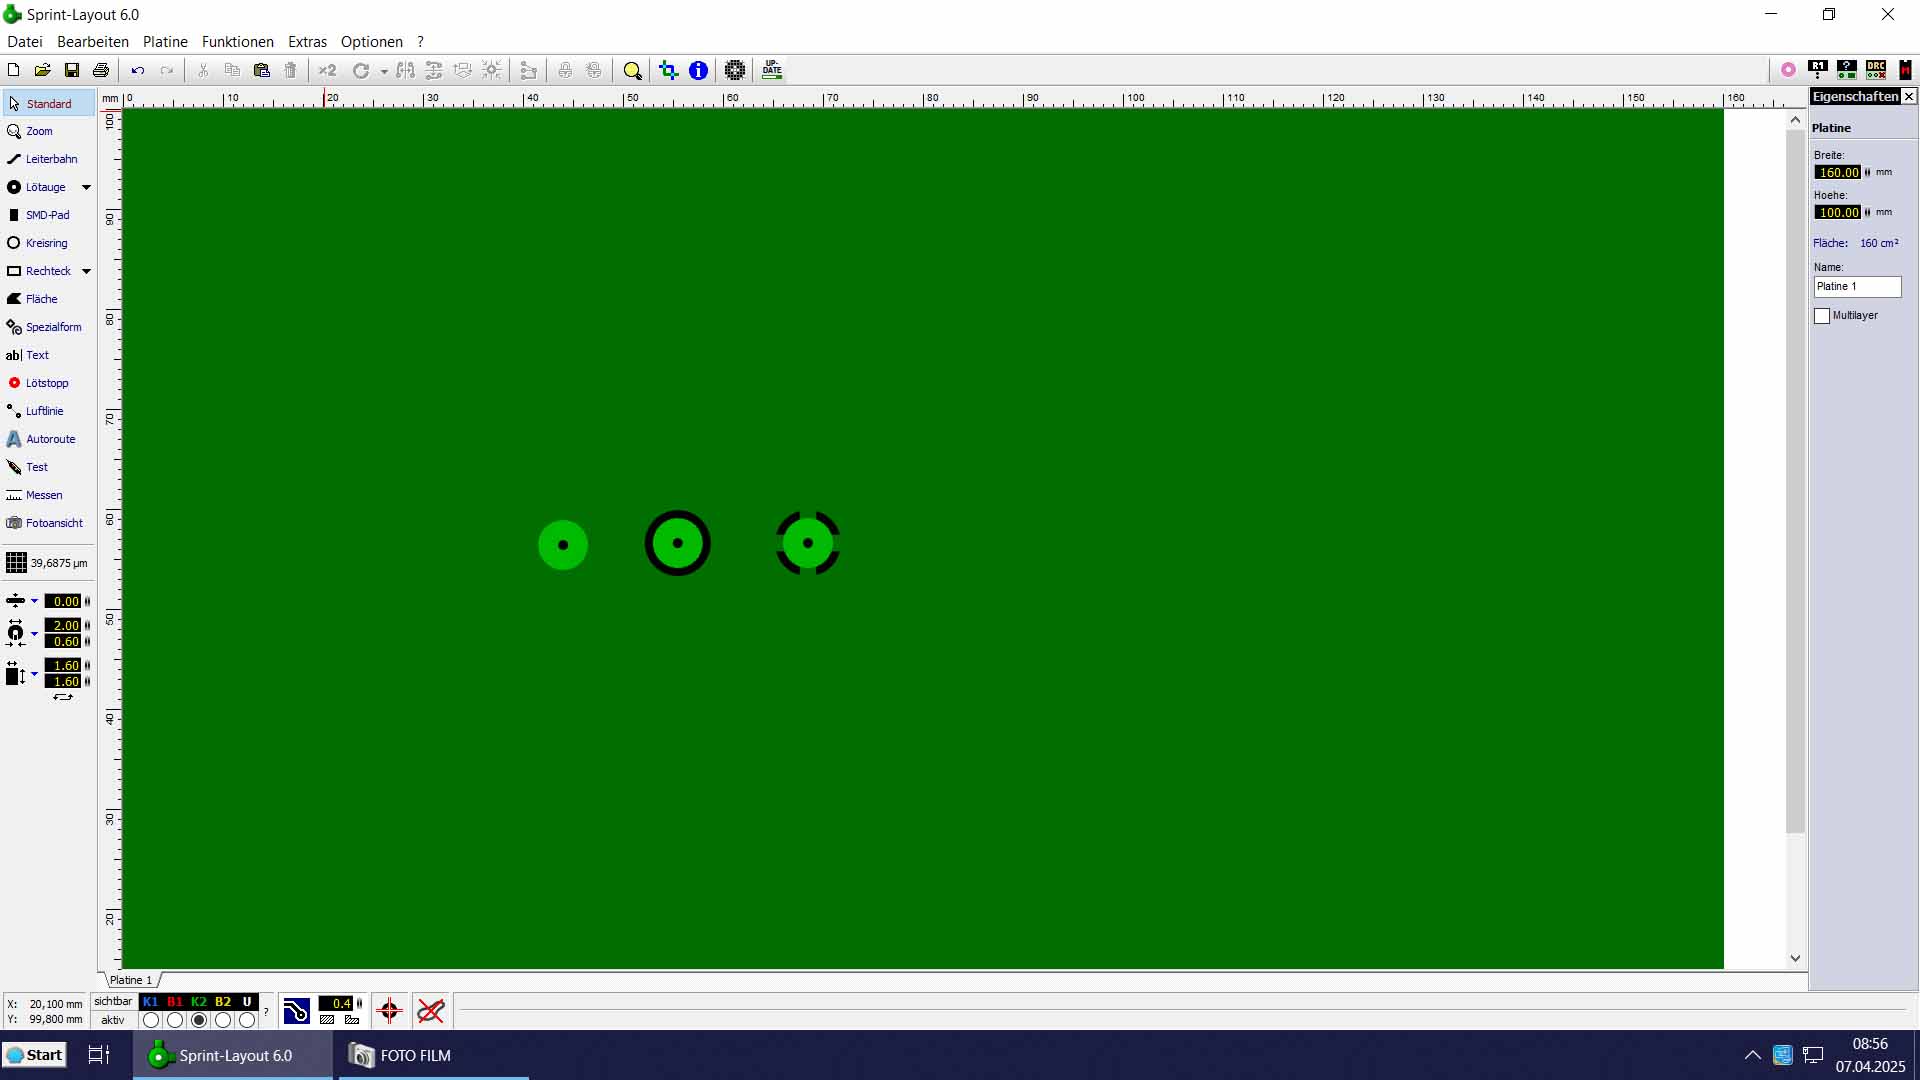1920x1080 pixels.
Task: Set B2 layer as active
Action: (x=223, y=1020)
